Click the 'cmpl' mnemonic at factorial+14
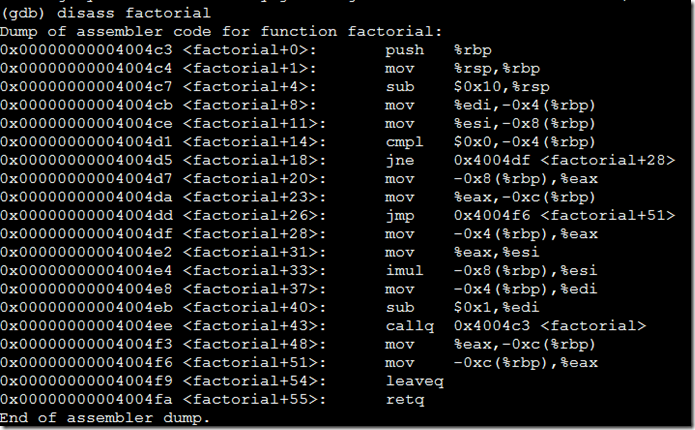The image size is (695, 430). coord(404,142)
